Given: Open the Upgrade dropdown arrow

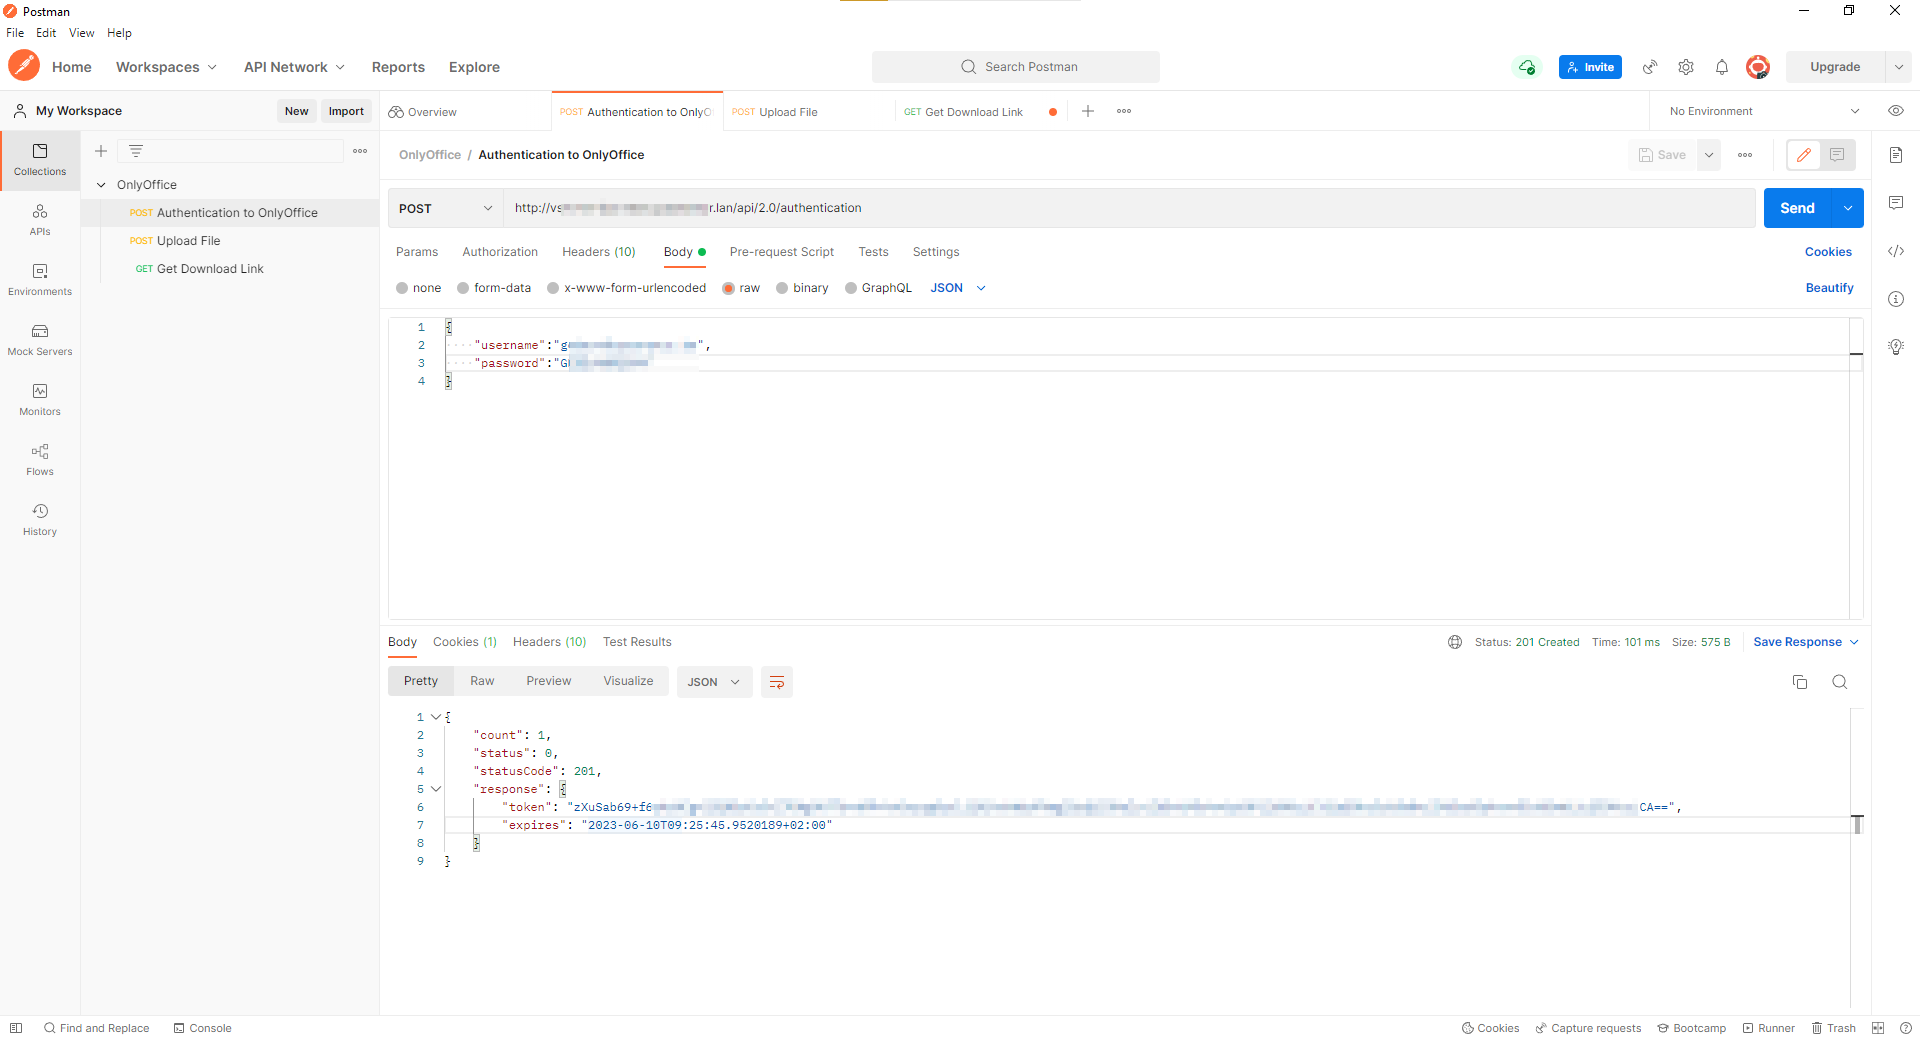Looking at the screenshot, I should pyautogui.click(x=1898, y=67).
